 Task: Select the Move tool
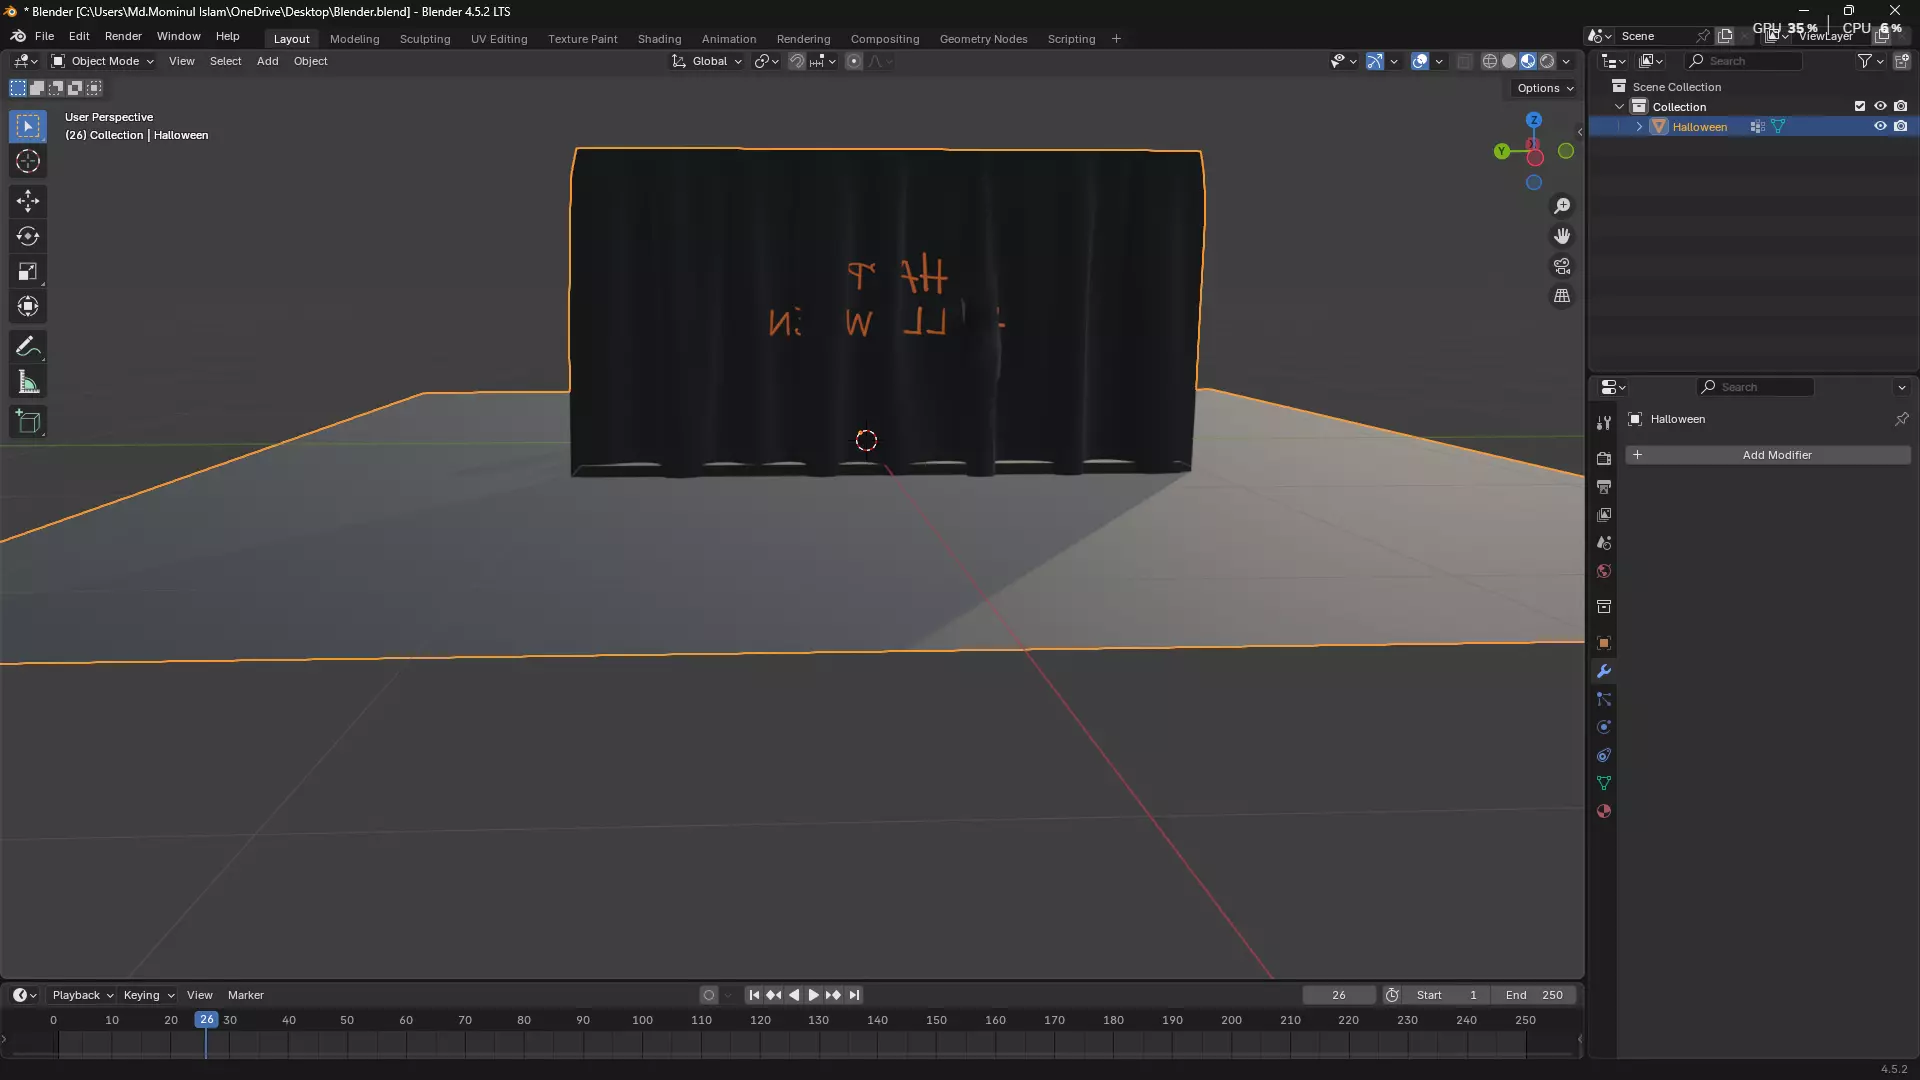pos(28,201)
